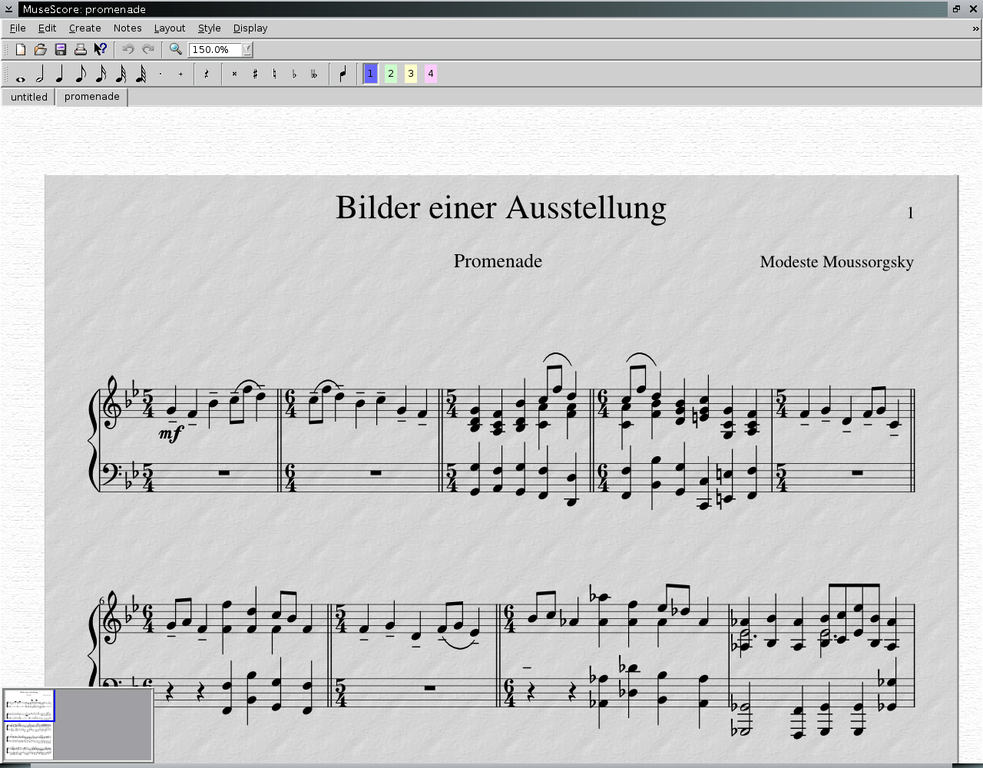The image size is (983, 768).
Task: Click the What's This help icon
Action: pyautogui.click(x=100, y=49)
